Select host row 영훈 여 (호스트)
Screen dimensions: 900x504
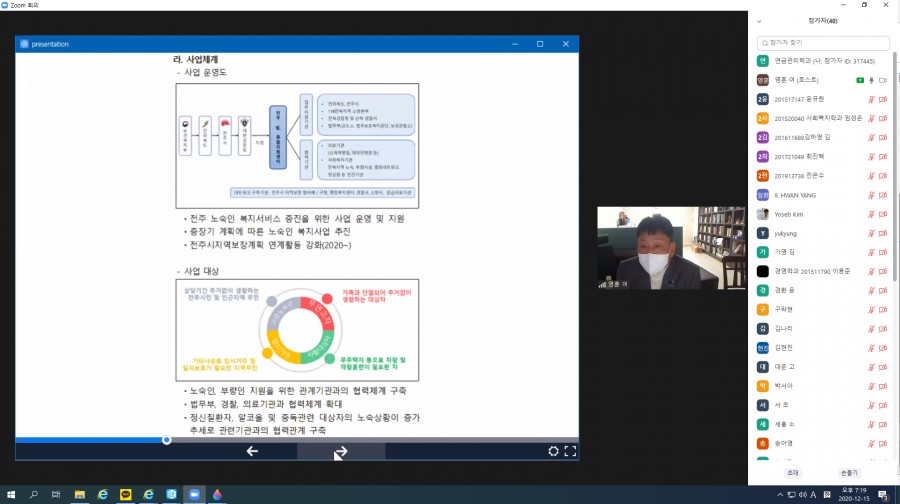[x=823, y=80]
